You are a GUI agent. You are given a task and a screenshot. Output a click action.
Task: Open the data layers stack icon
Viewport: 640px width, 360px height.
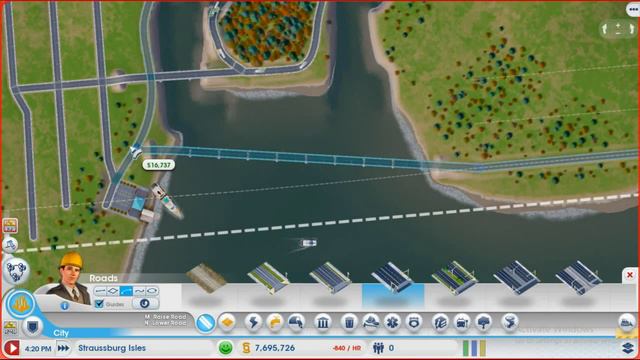coord(629,348)
